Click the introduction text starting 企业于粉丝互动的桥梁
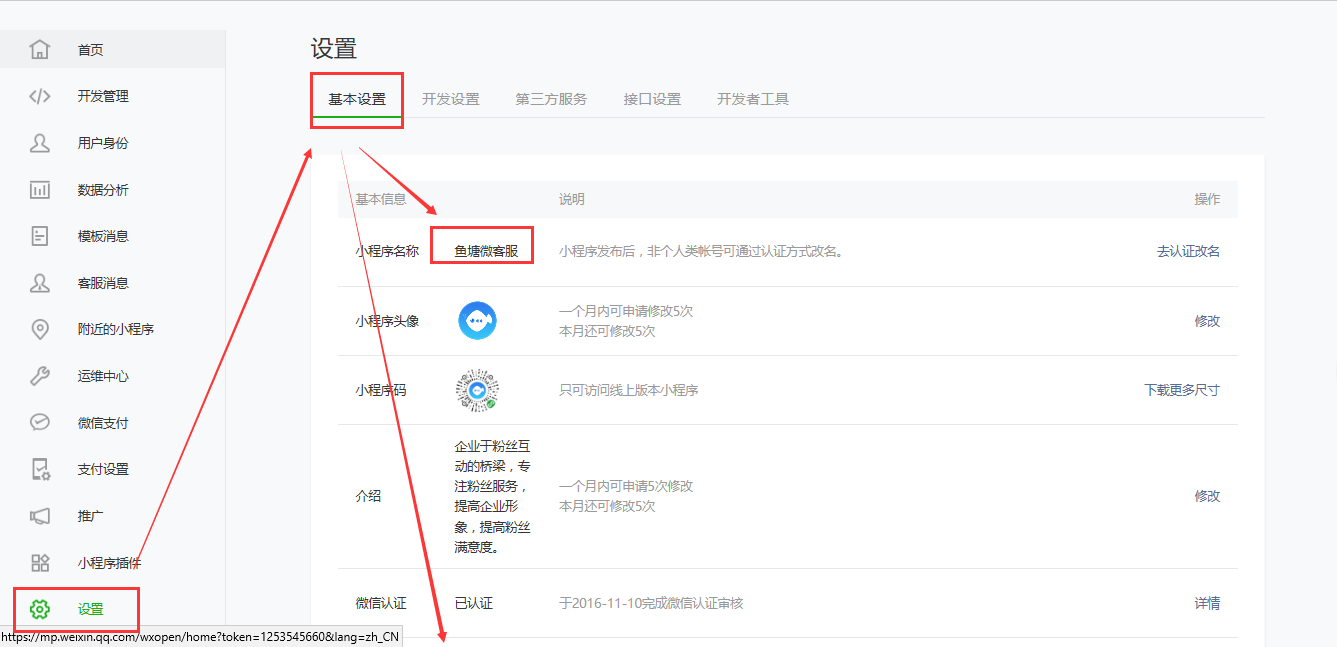Viewport: 1337px width, 647px height. 492,496
